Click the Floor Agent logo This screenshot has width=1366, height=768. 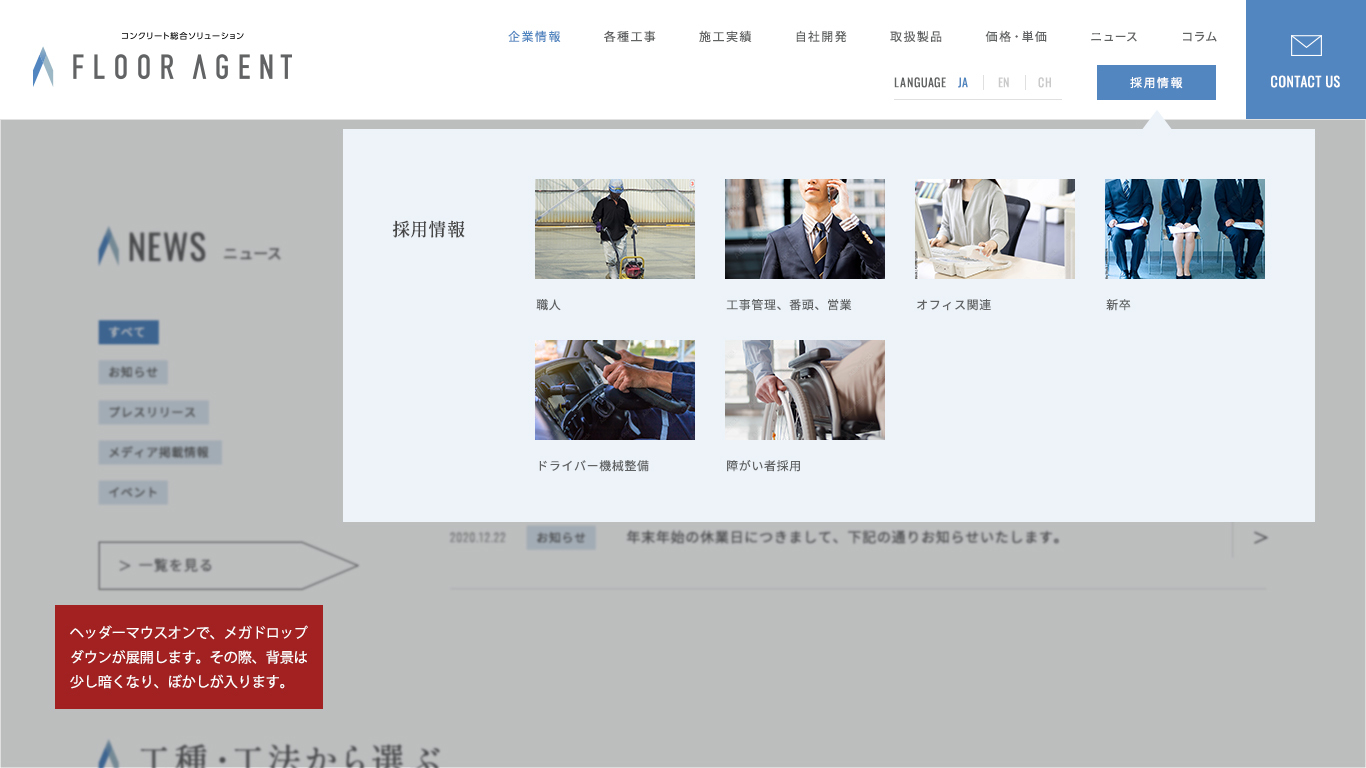[x=163, y=65]
